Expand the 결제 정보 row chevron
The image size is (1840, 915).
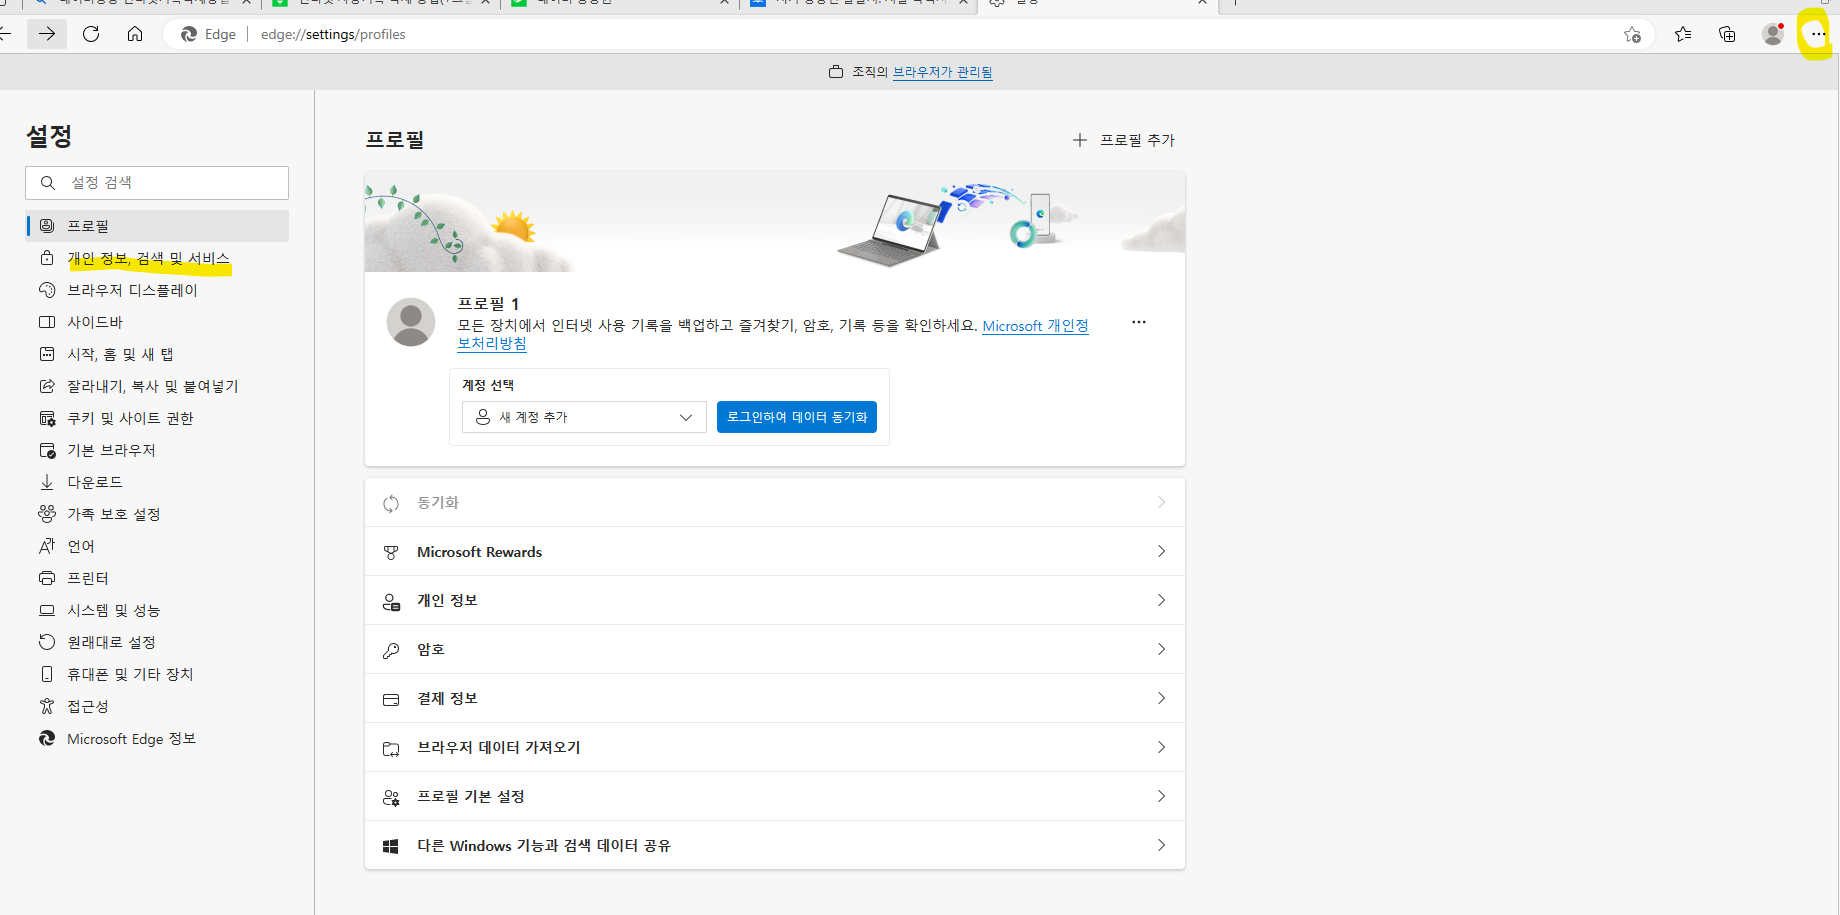point(1161,698)
